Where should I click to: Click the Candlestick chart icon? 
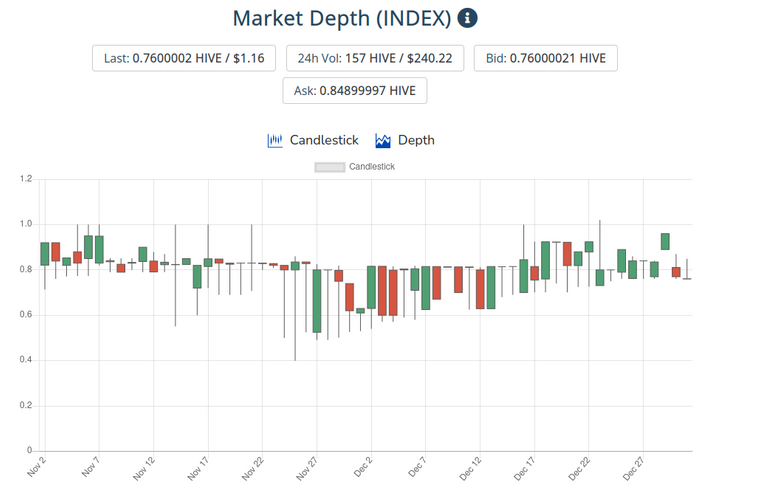tap(275, 141)
